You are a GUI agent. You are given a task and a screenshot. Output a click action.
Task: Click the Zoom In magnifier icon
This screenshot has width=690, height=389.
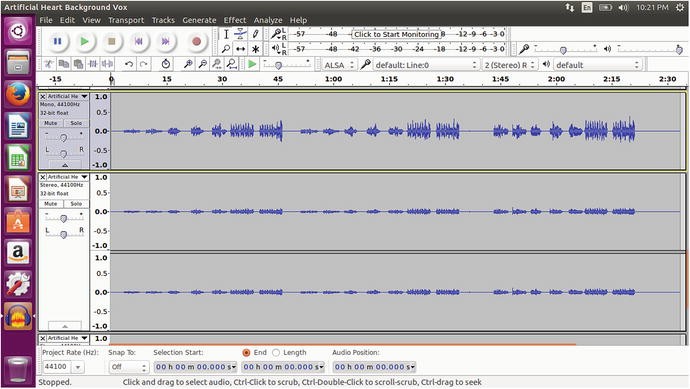click(188, 64)
